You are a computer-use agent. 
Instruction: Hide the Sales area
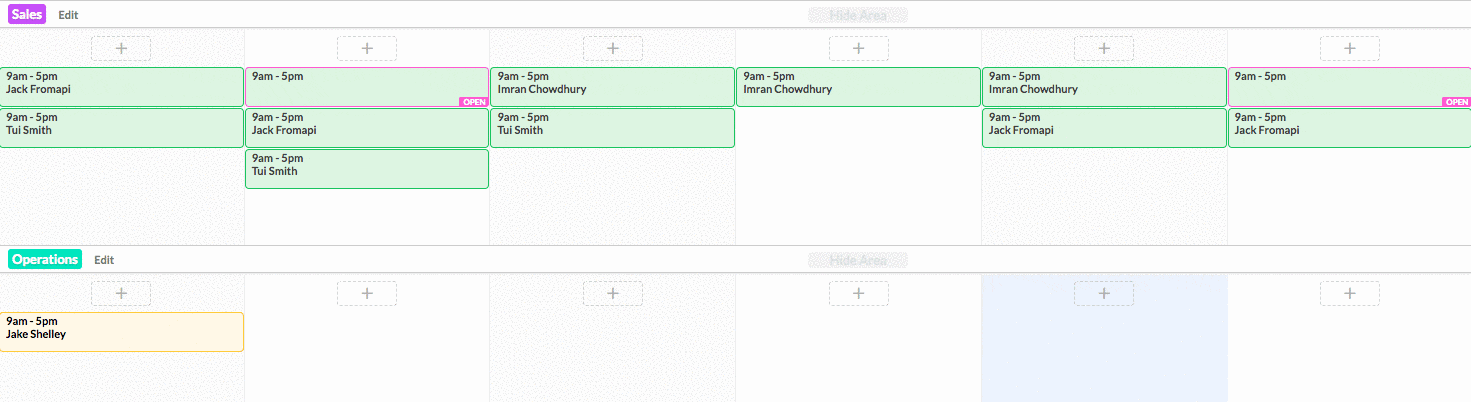[858, 16]
